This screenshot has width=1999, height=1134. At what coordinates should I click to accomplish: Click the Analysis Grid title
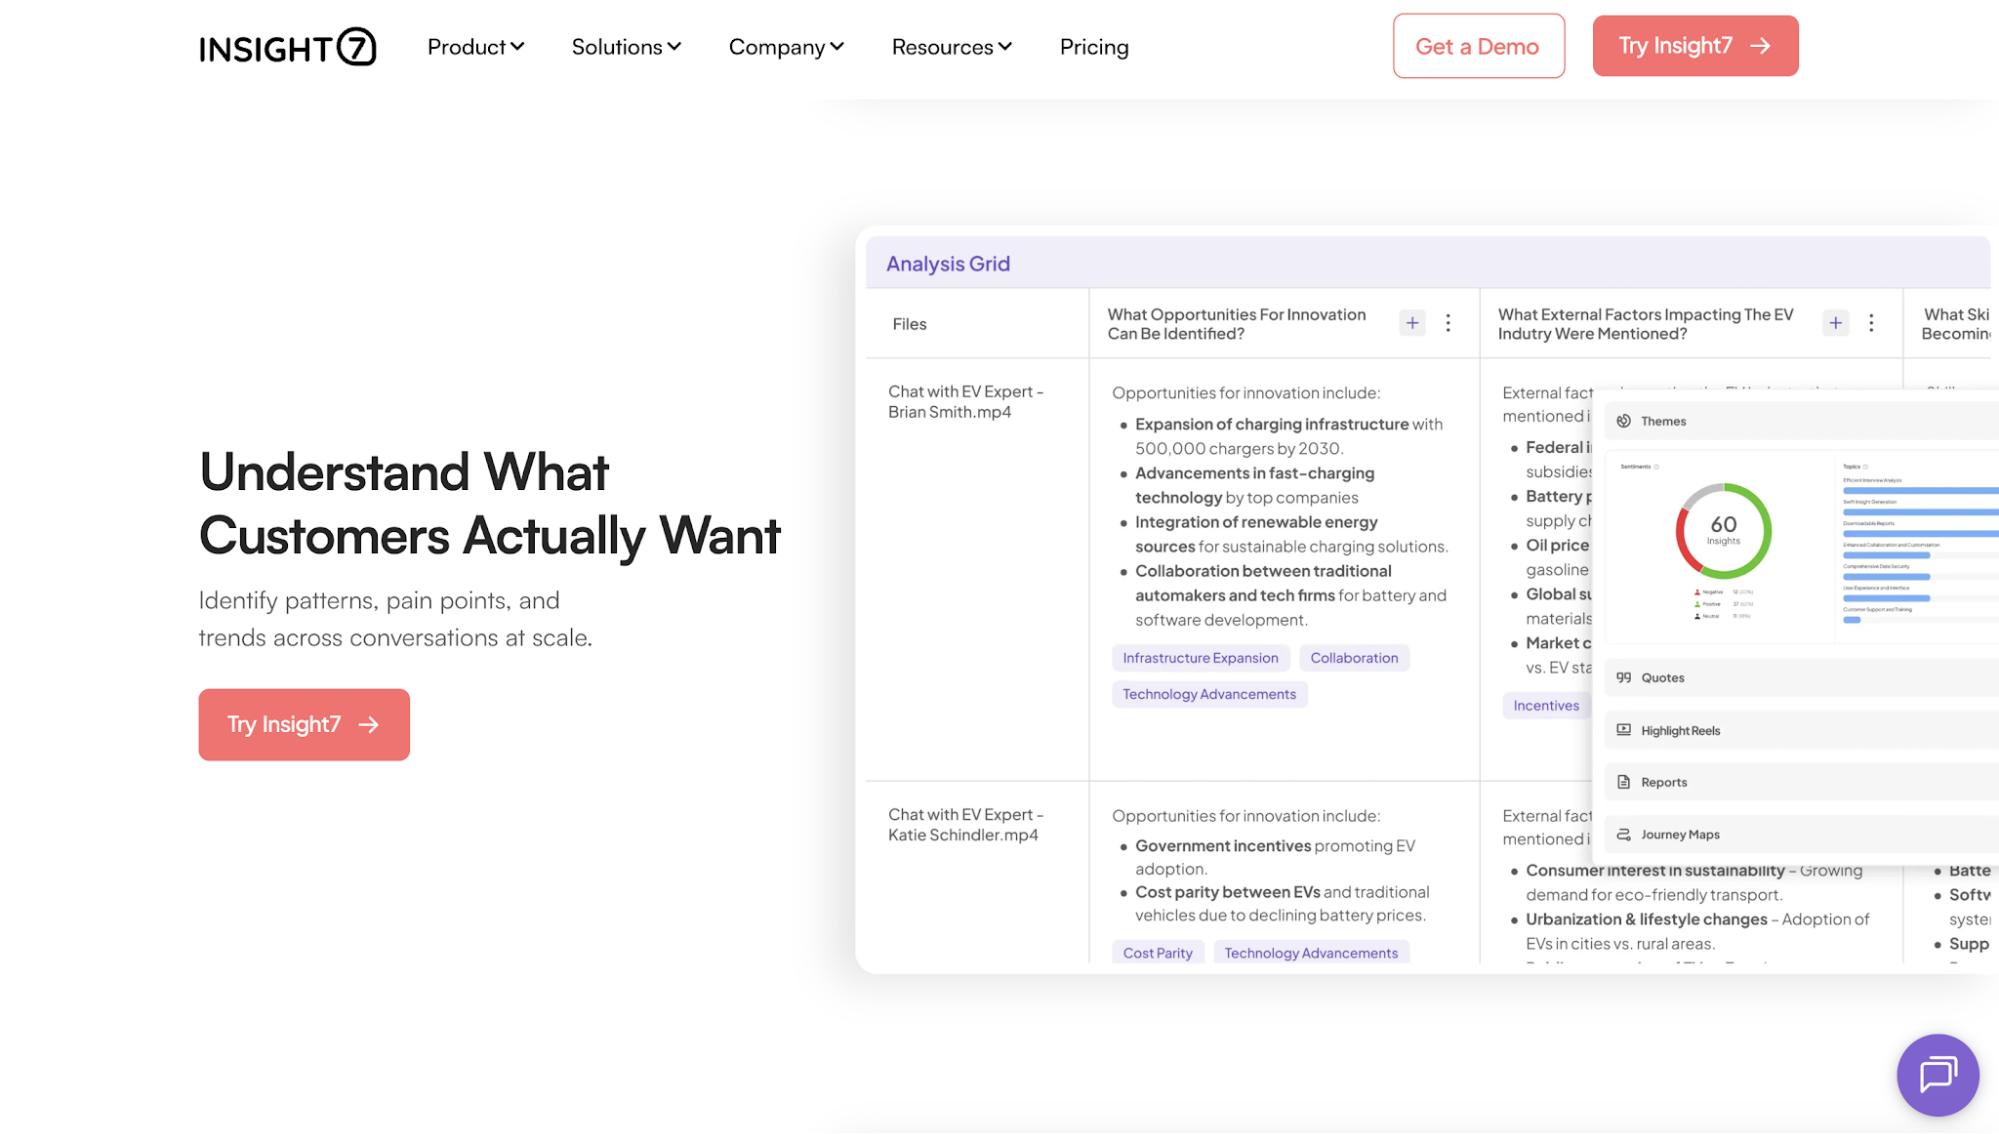coord(948,264)
